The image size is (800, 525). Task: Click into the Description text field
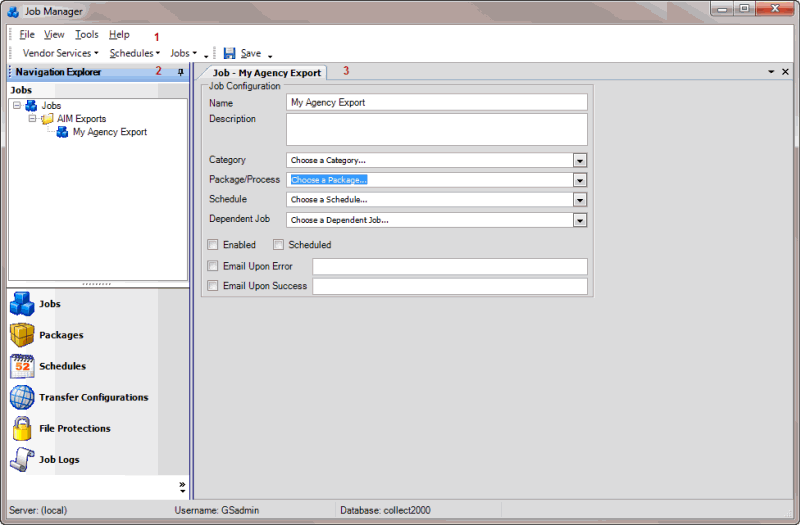tap(436, 129)
